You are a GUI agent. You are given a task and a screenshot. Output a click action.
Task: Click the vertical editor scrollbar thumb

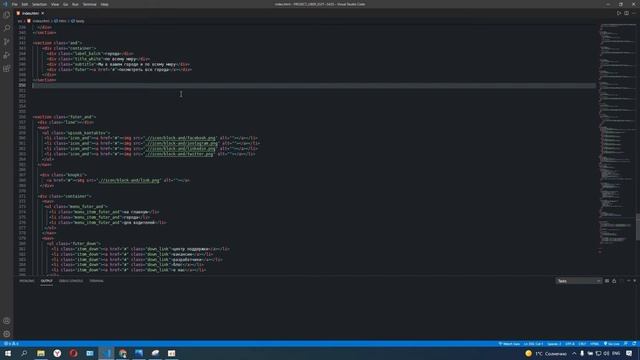pyautogui.click(x=638, y=227)
